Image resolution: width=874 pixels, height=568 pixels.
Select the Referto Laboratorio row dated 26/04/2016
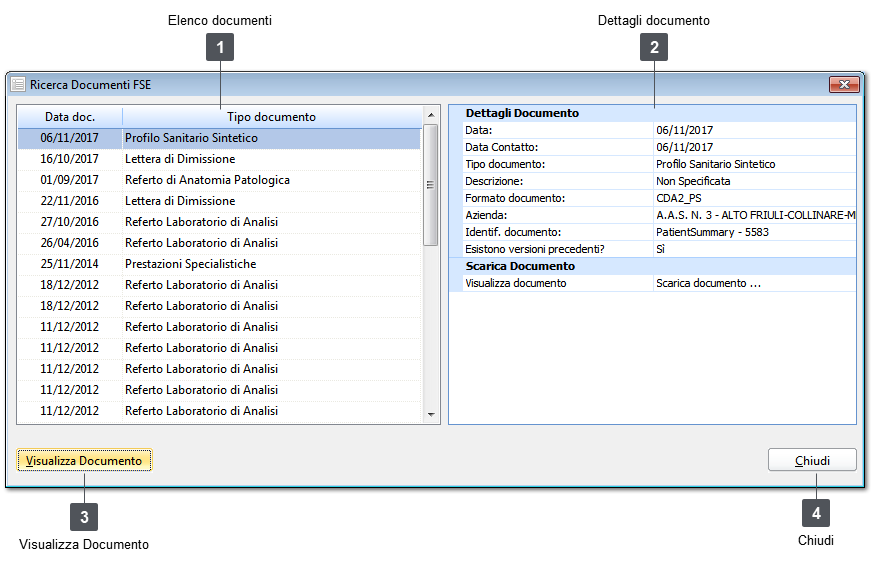tap(219, 243)
